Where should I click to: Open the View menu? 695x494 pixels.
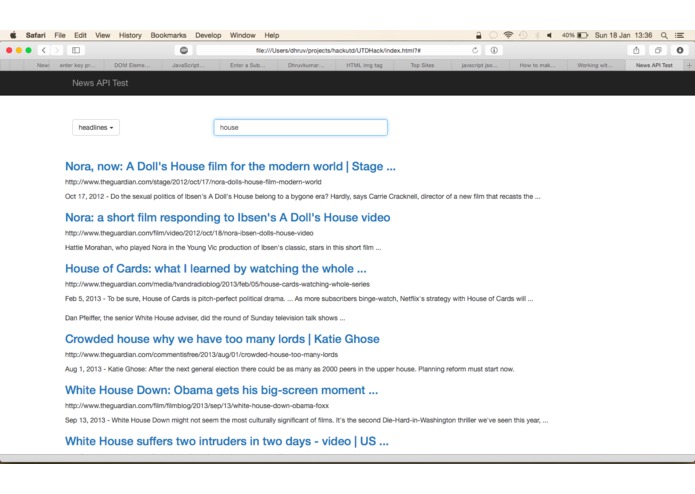click(102, 35)
